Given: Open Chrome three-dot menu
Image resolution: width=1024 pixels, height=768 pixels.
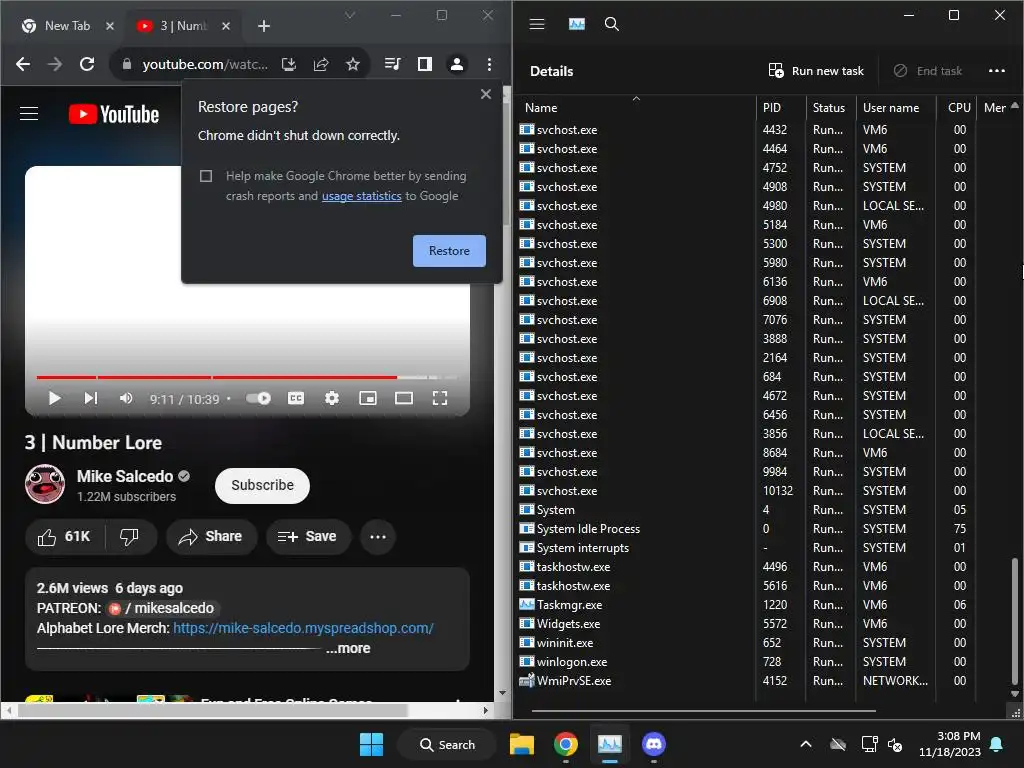Looking at the screenshot, I should tap(489, 64).
